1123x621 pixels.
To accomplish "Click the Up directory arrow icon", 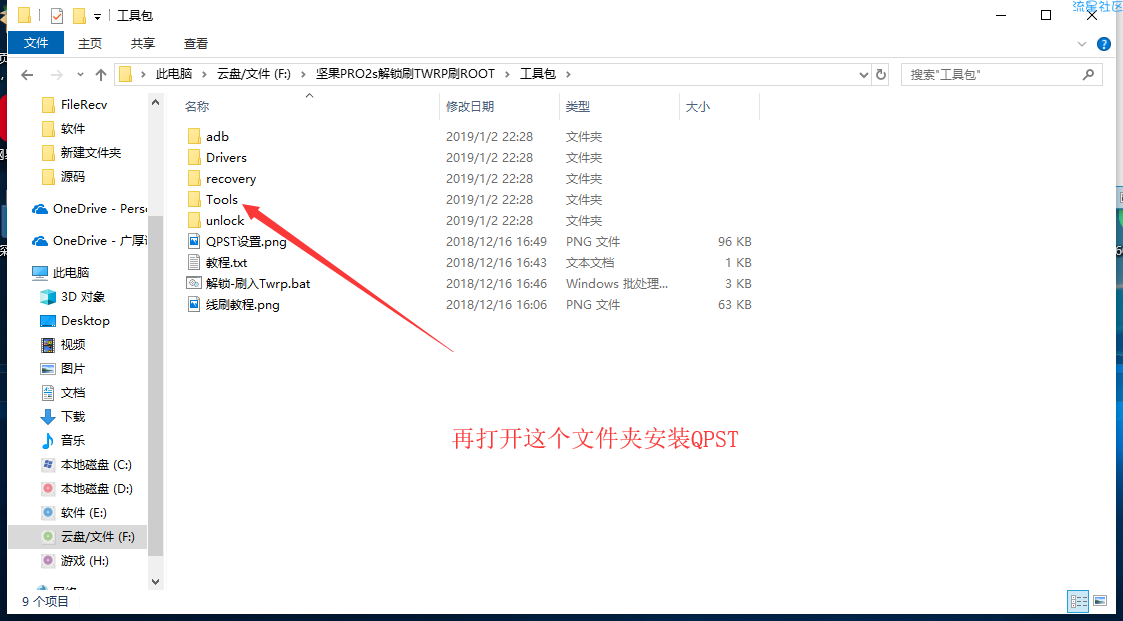I will [101, 75].
